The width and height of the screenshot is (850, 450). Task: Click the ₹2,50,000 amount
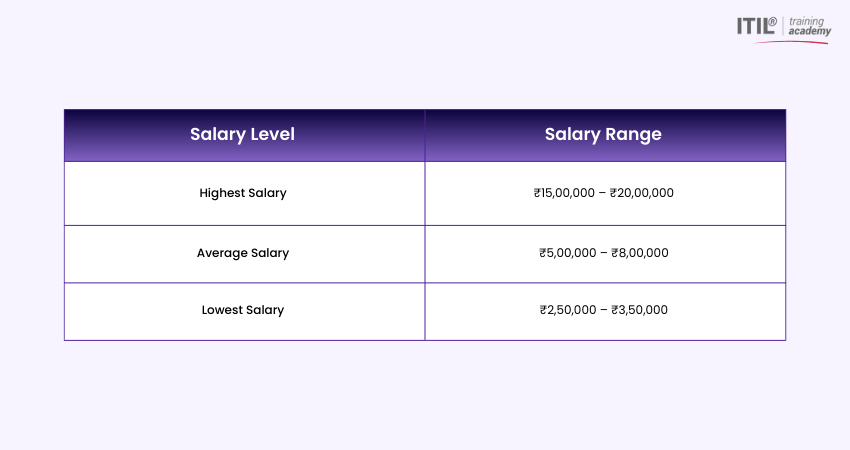(568, 310)
